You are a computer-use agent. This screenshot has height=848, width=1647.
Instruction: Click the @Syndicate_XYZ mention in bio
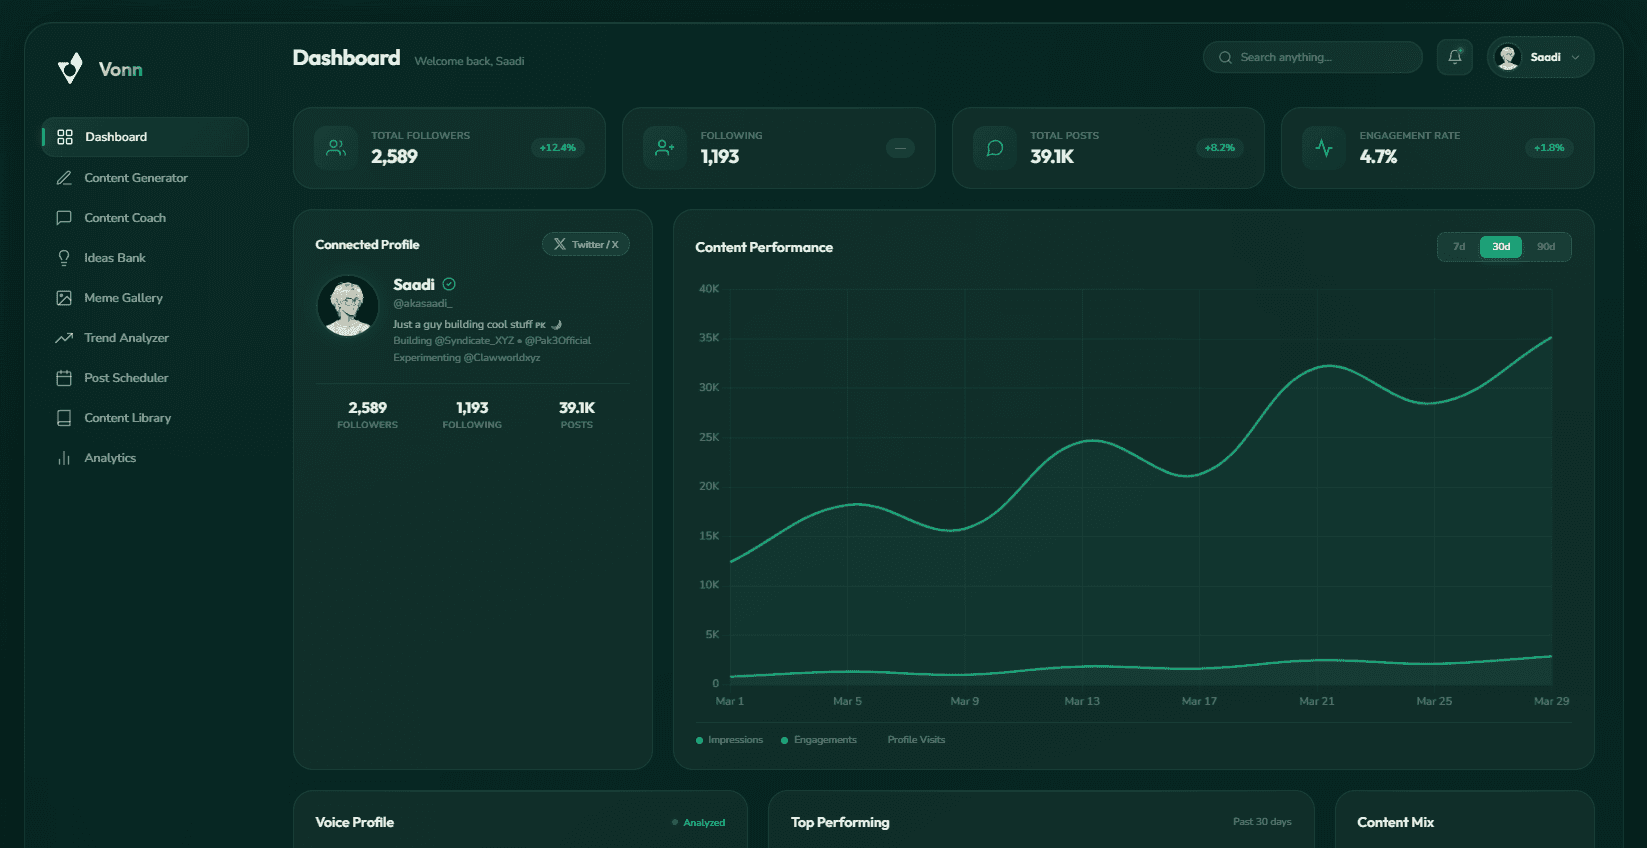(474, 341)
